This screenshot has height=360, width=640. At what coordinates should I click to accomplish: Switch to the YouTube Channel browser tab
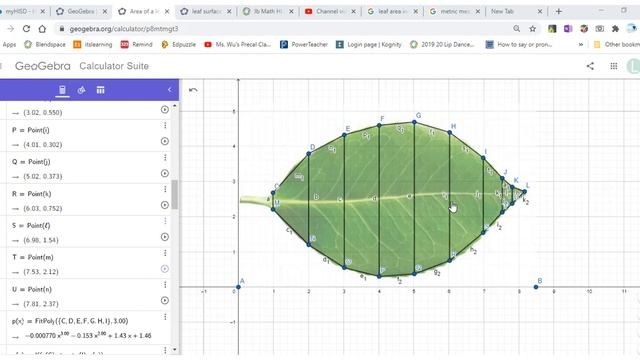[330, 11]
